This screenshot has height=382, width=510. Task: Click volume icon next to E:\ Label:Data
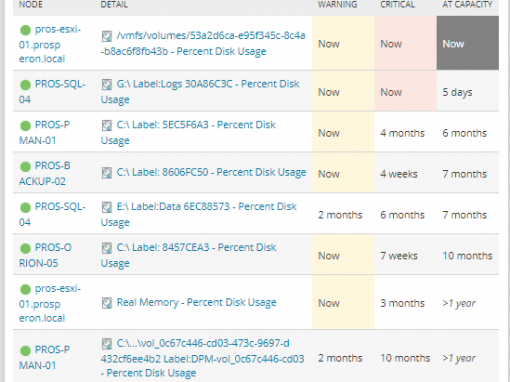pyautogui.click(x=107, y=207)
